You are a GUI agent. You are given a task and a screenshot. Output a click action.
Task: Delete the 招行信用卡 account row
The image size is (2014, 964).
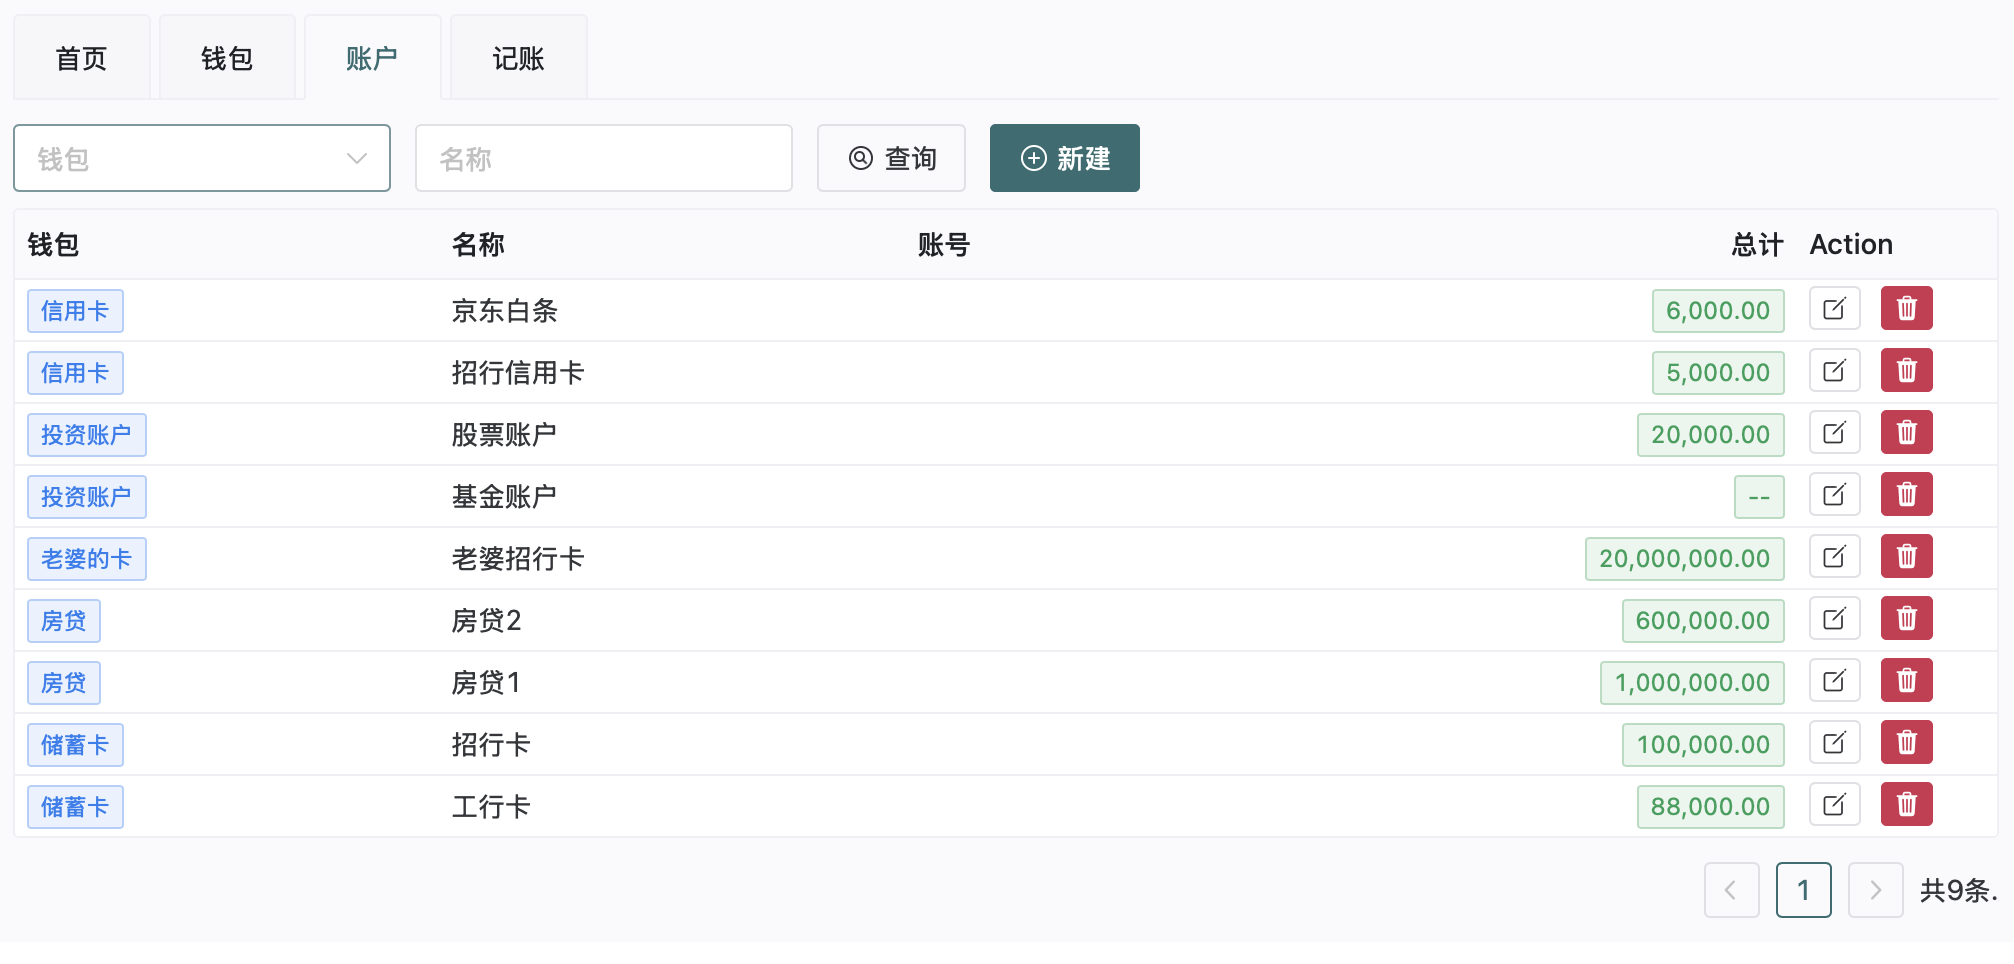pyautogui.click(x=1906, y=371)
